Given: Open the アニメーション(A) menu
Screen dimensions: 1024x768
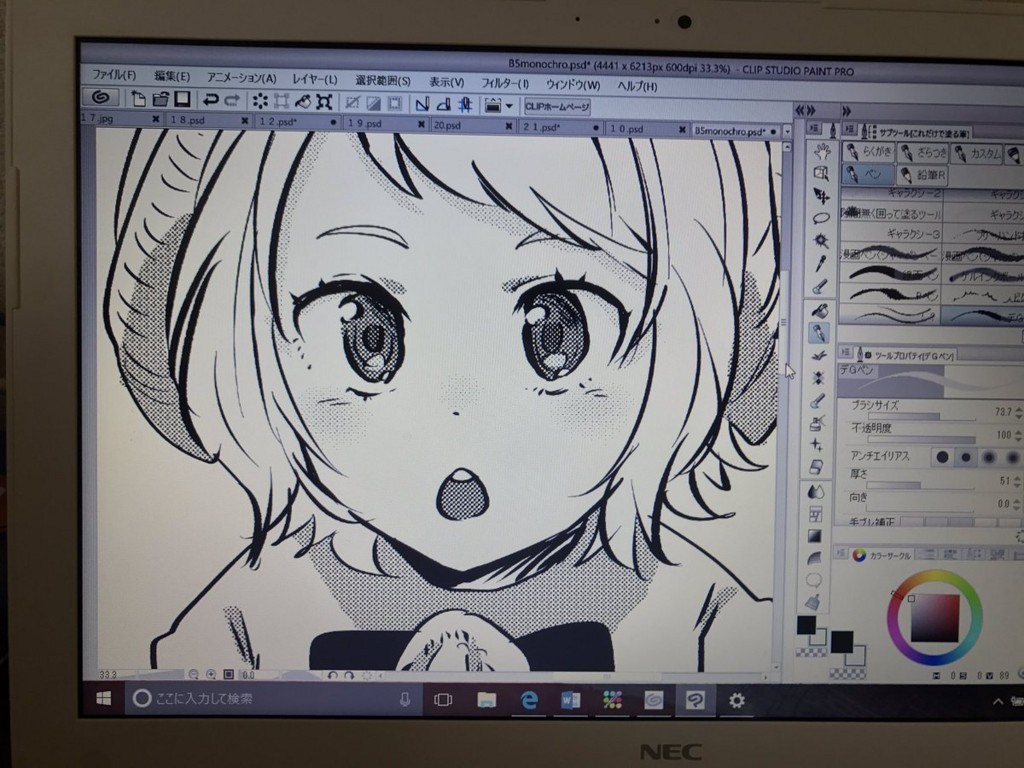Looking at the screenshot, I should [x=242, y=78].
